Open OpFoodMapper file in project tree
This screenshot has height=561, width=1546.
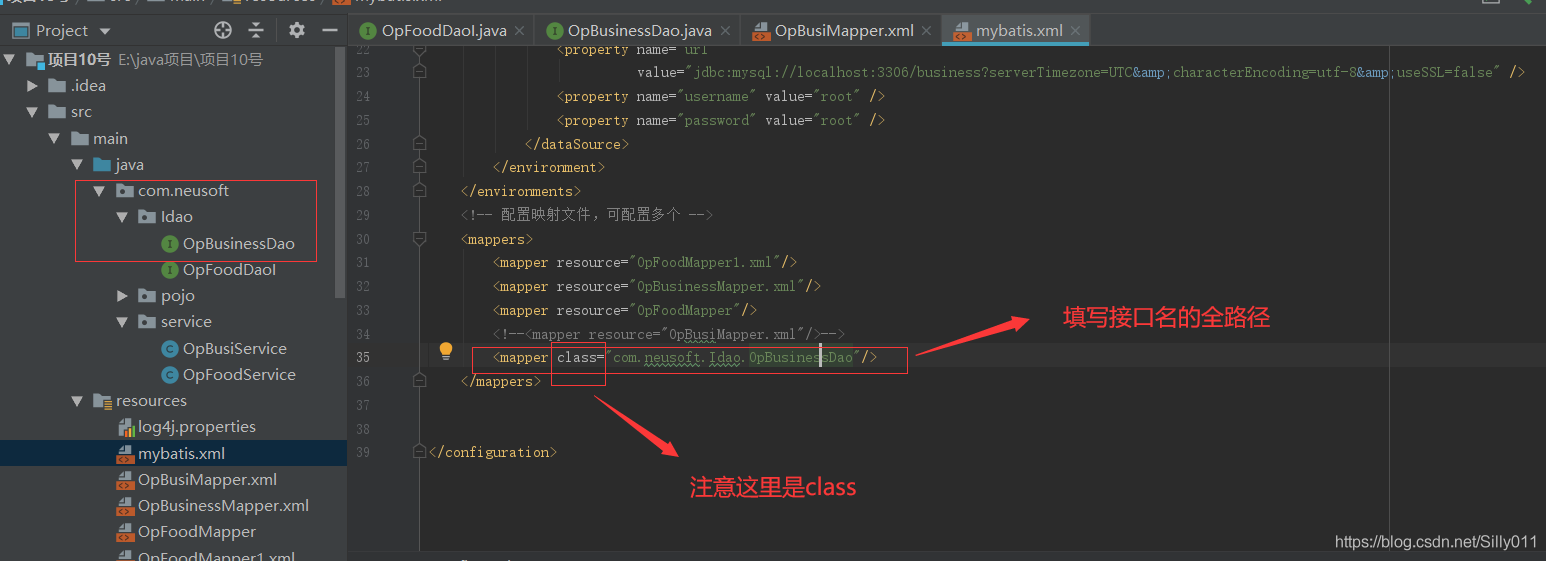197,532
